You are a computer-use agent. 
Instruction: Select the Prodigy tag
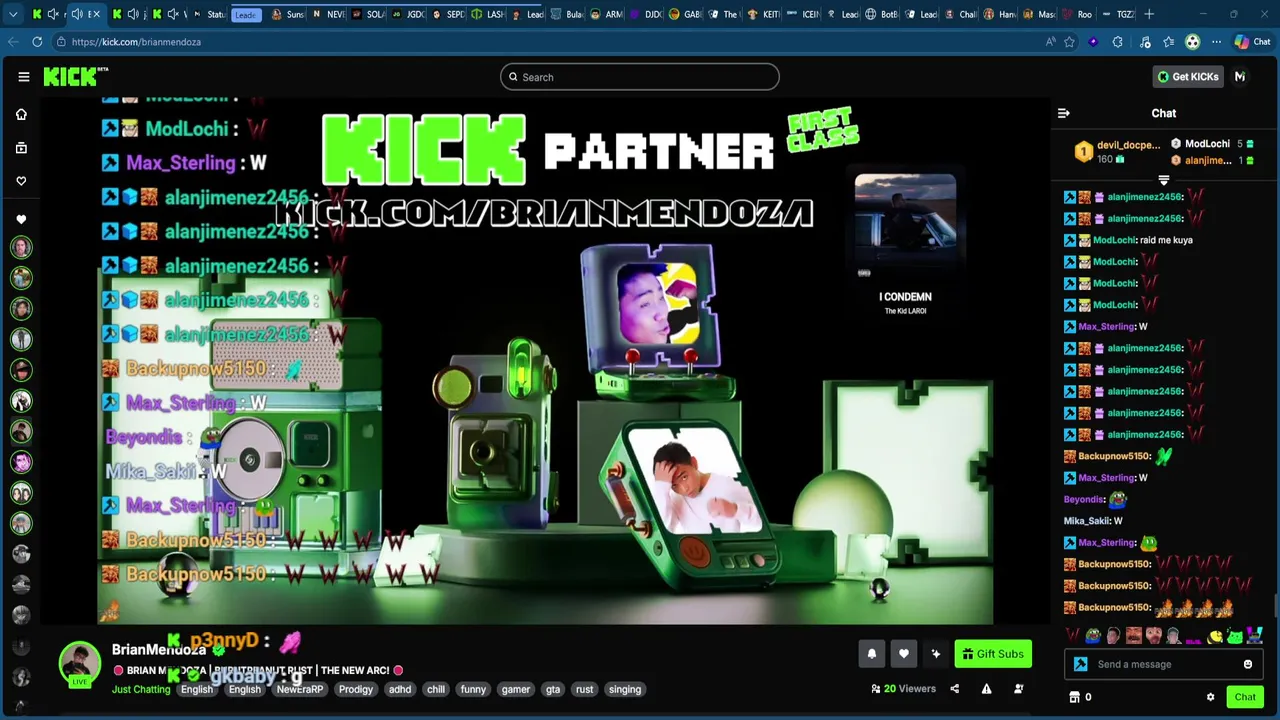click(x=355, y=689)
